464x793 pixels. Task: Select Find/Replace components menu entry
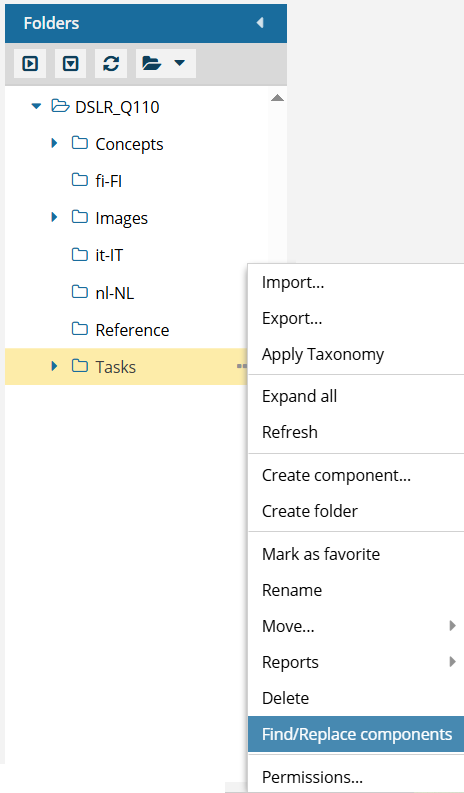click(356, 734)
